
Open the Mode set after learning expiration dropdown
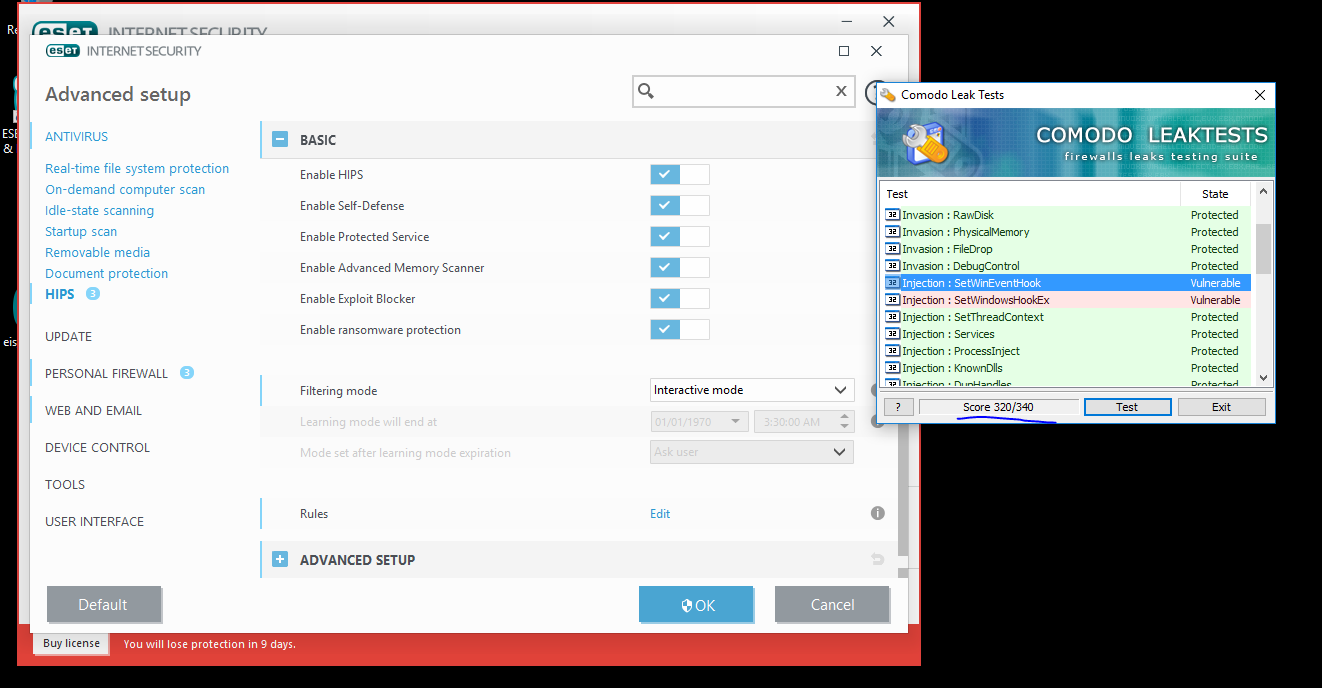point(752,452)
